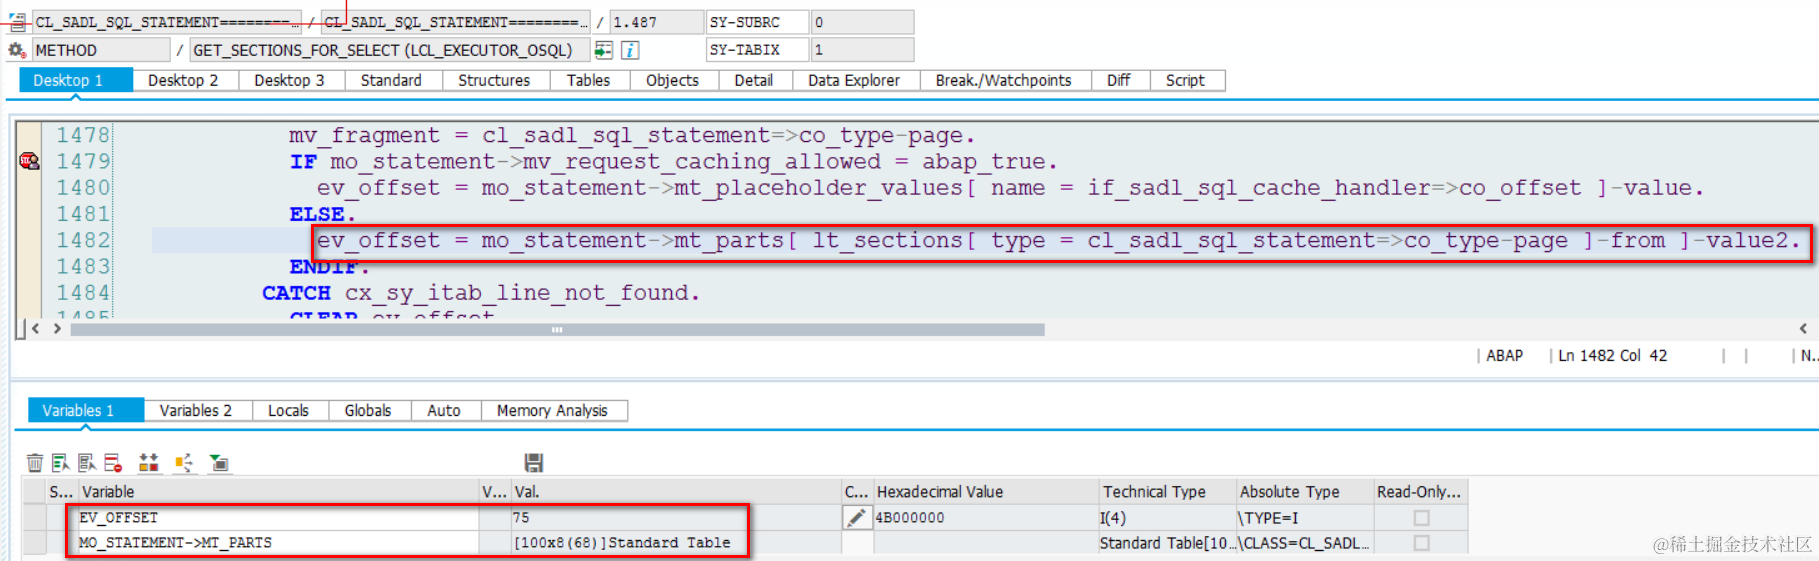Click the right-pointing scroll arrow beside the left arrow
1819x561 pixels.
click(x=57, y=329)
